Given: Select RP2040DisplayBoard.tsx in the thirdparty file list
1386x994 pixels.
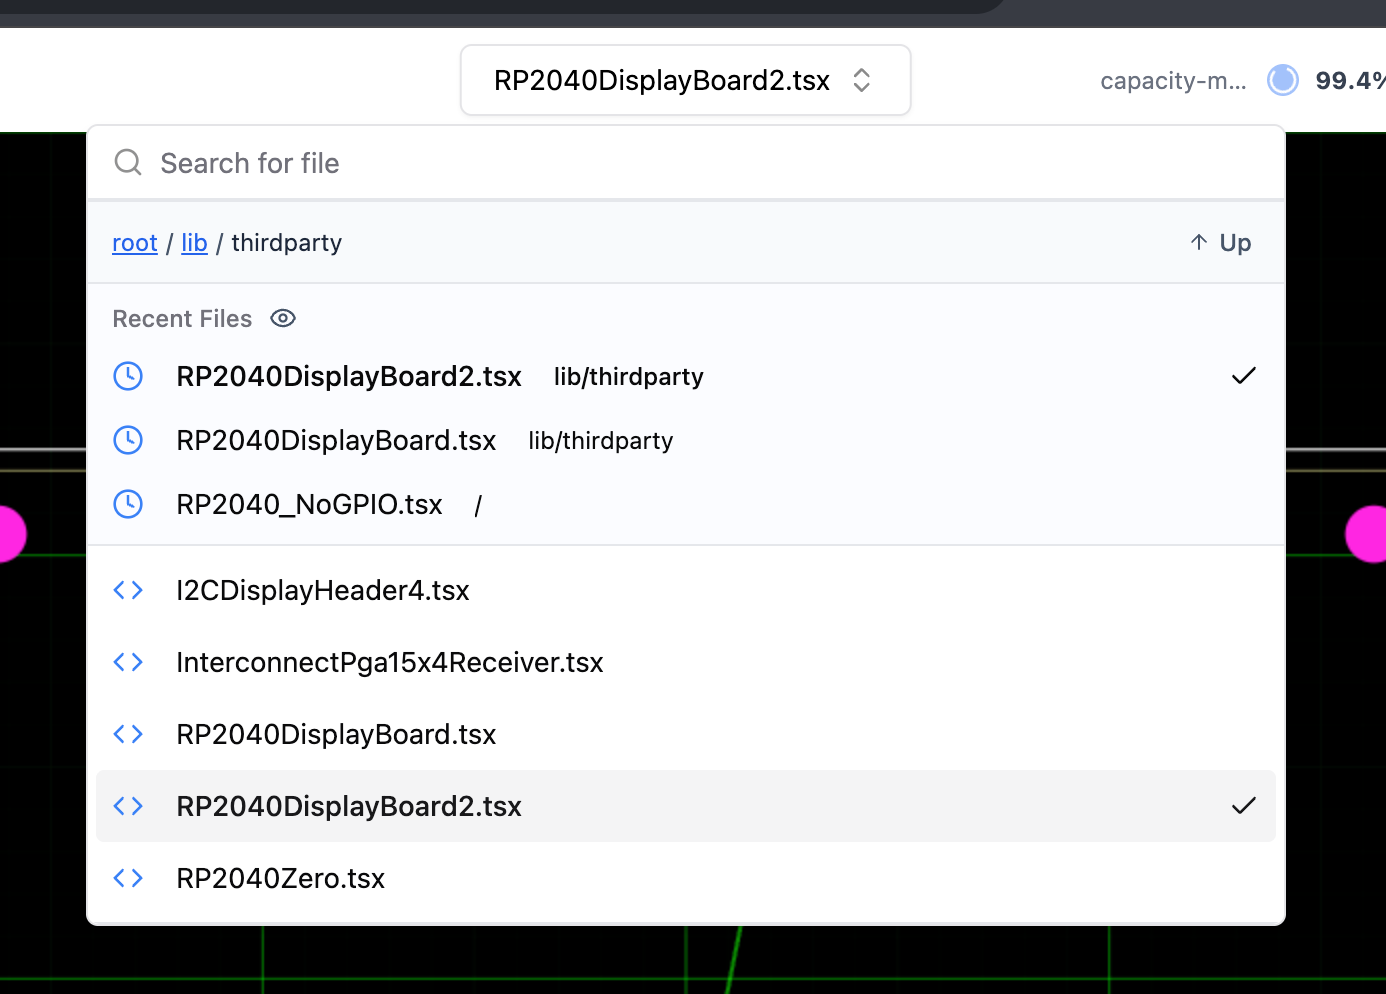Looking at the screenshot, I should 686,734.
